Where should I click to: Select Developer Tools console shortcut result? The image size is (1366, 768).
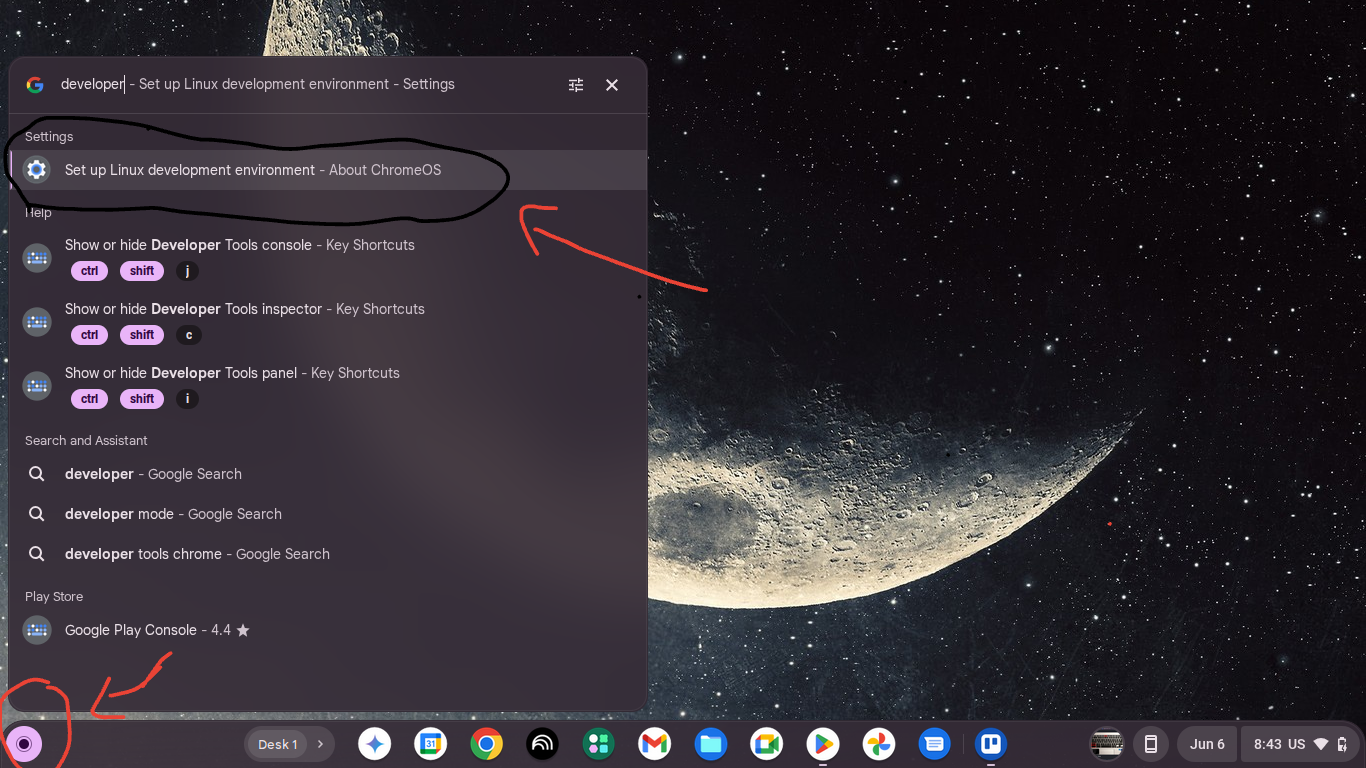[x=328, y=257]
